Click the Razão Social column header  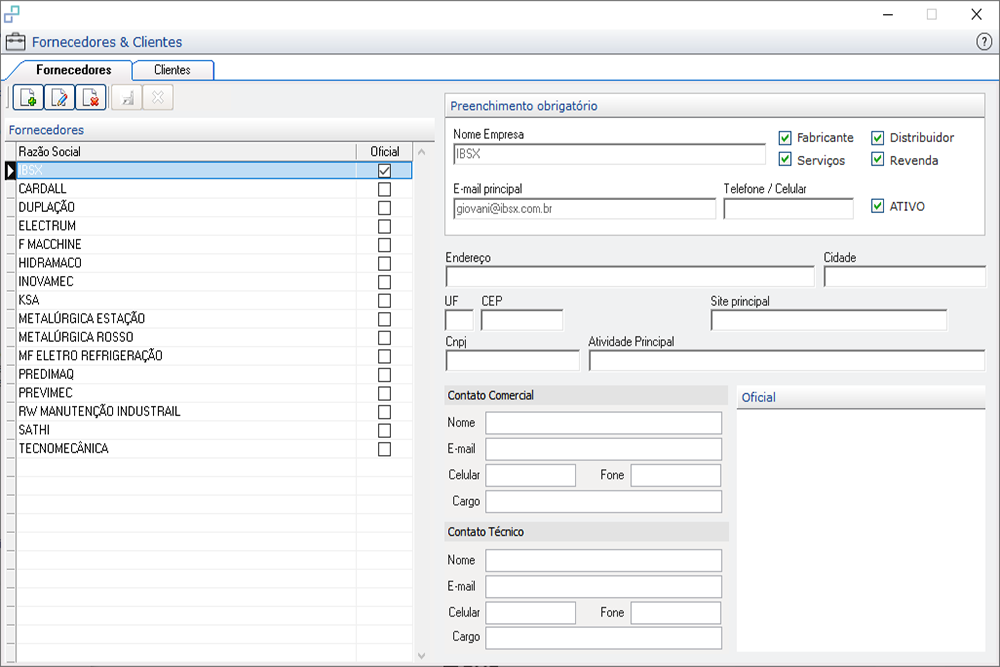[186, 152]
